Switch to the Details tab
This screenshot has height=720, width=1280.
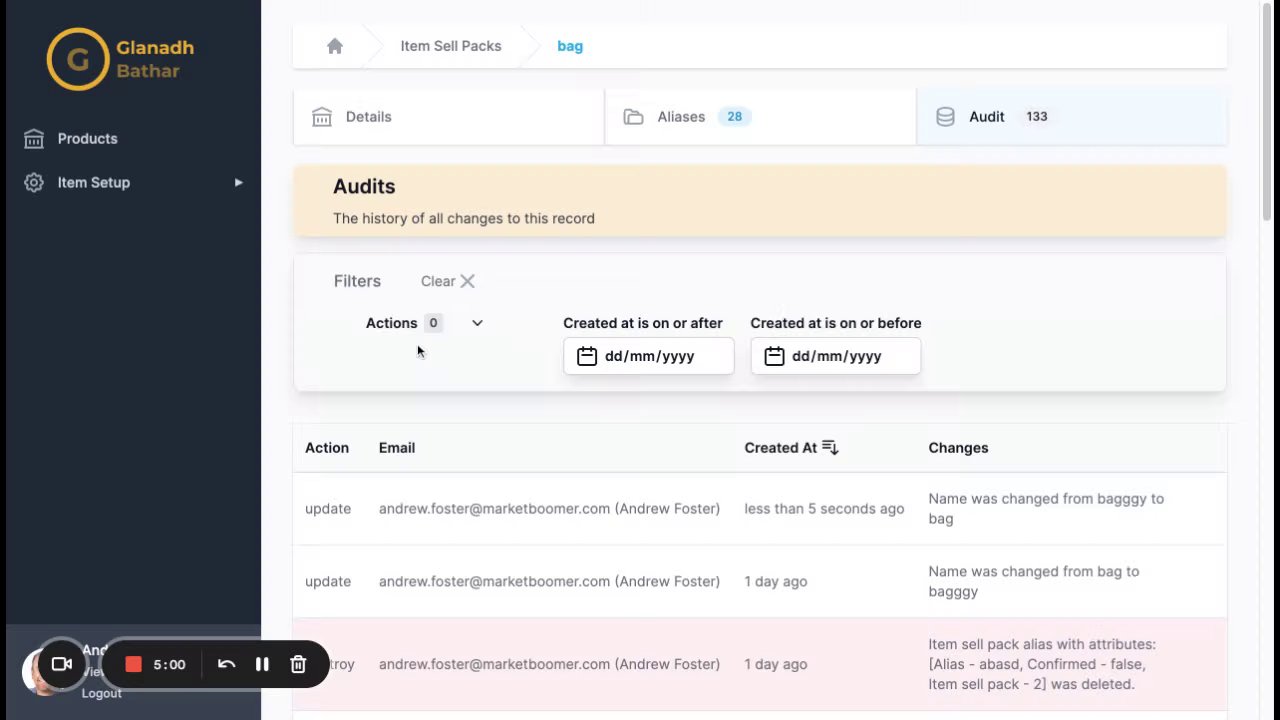pyautogui.click(x=448, y=117)
